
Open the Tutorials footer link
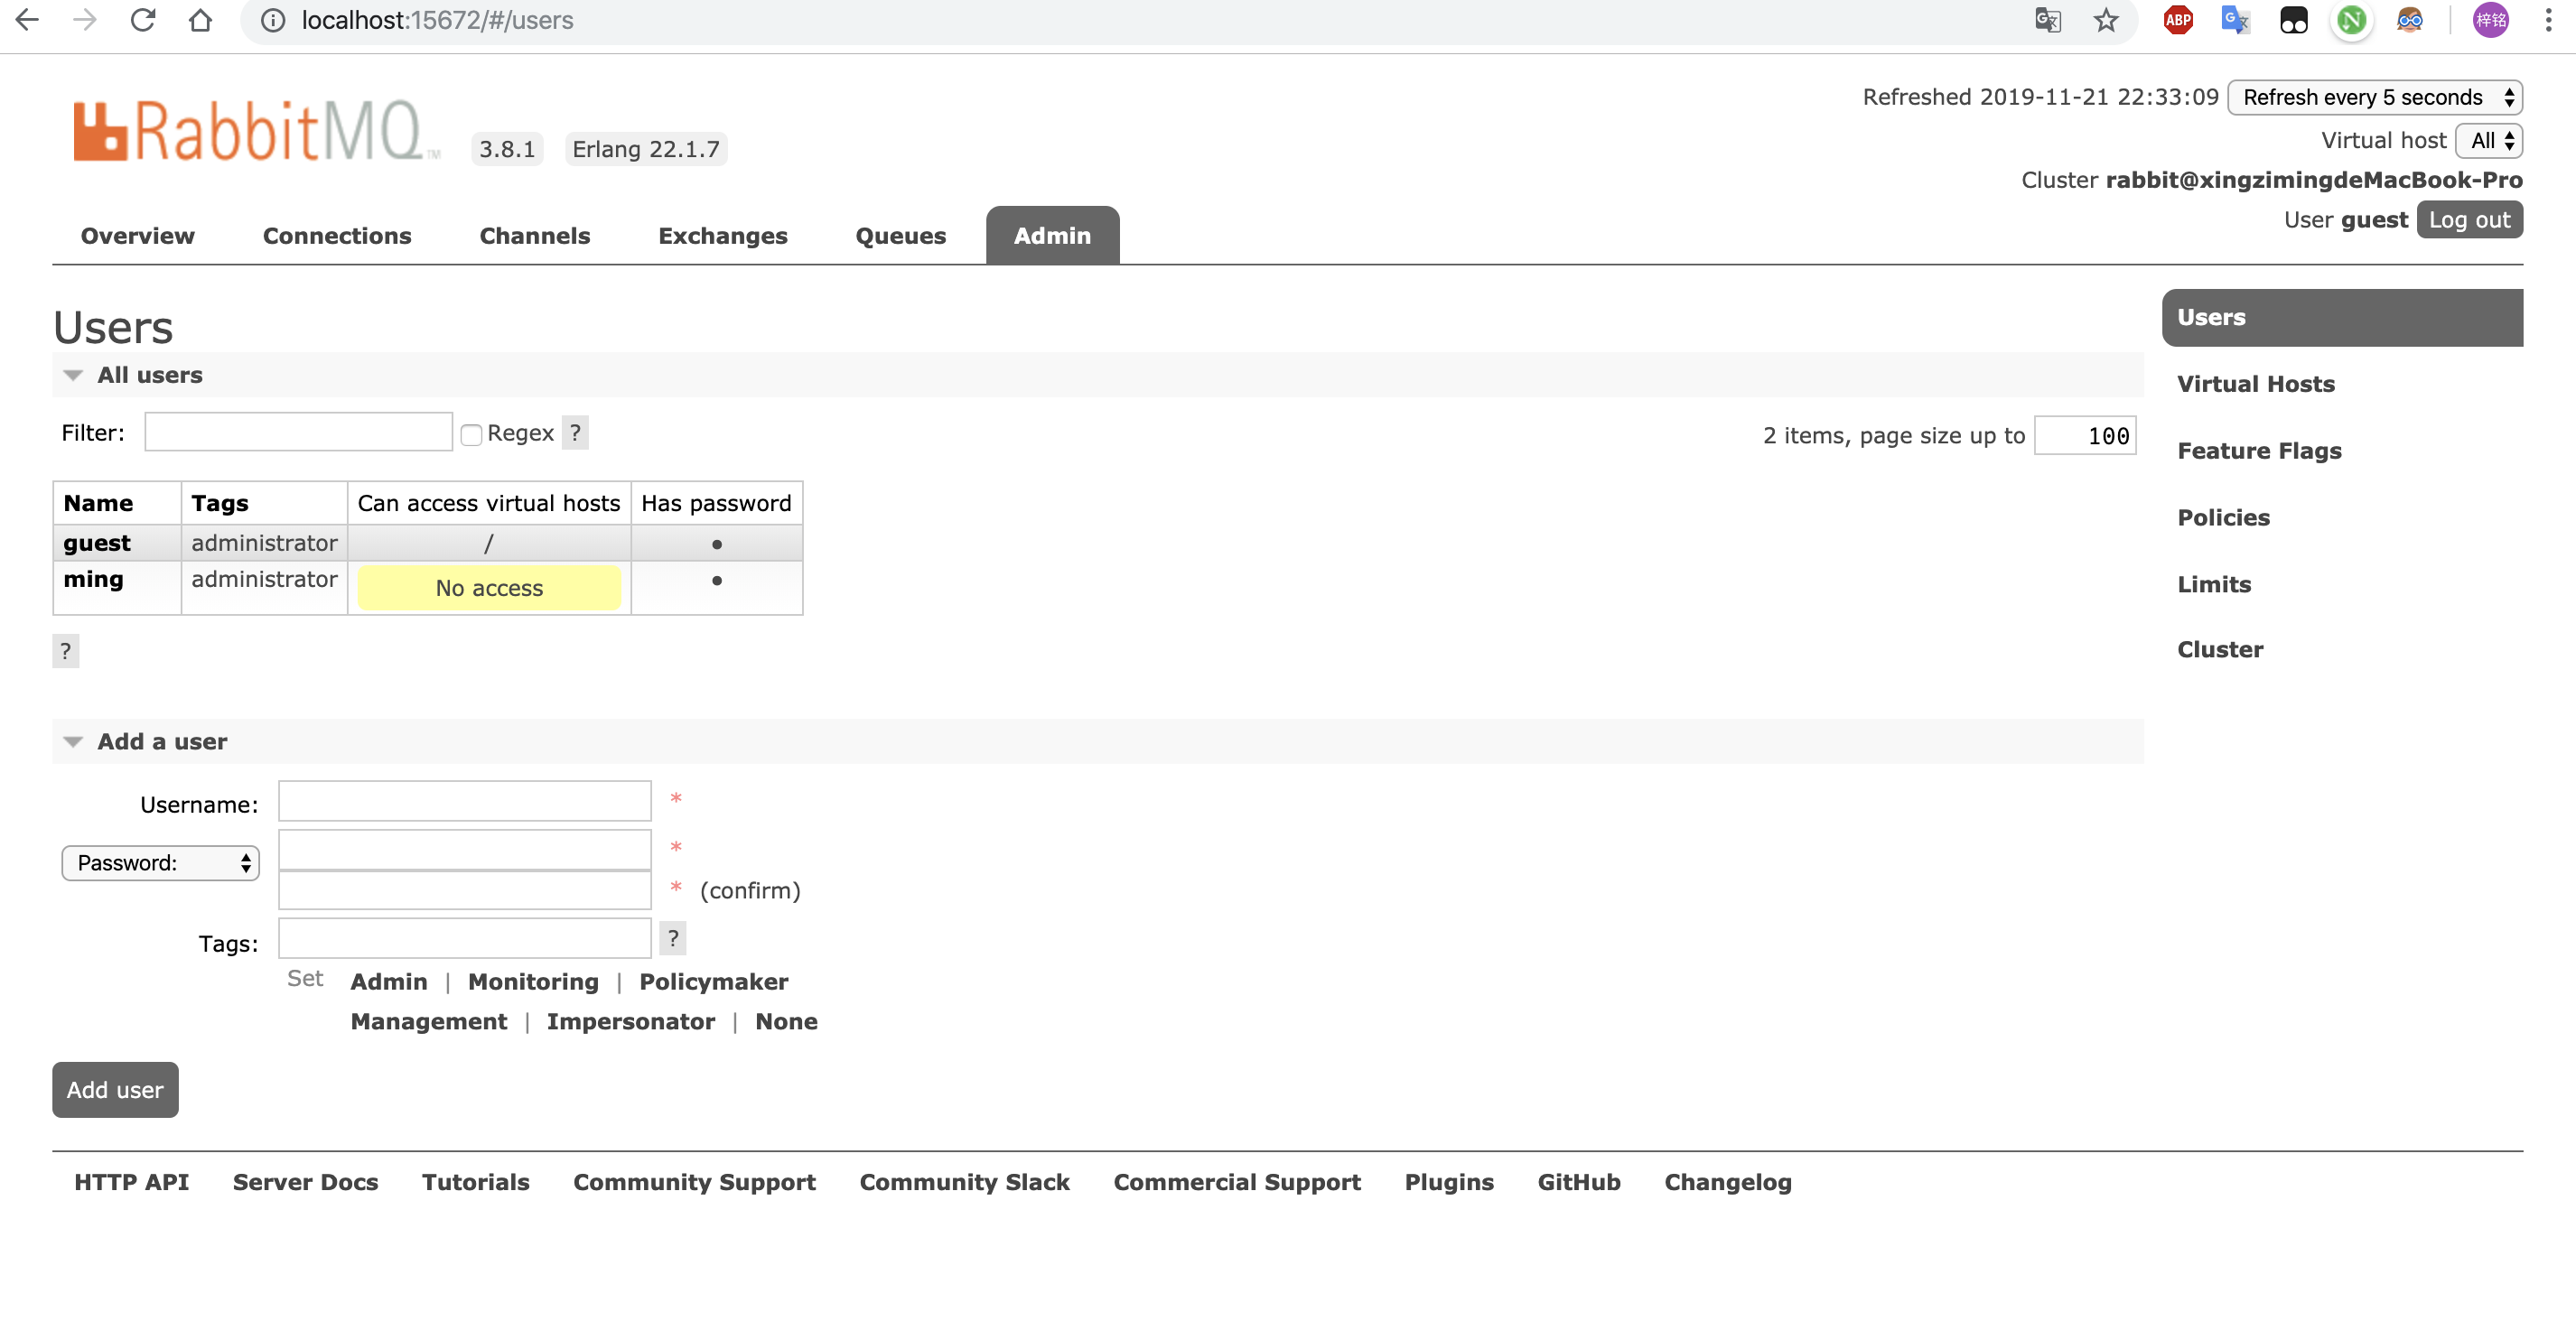[475, 1182]
